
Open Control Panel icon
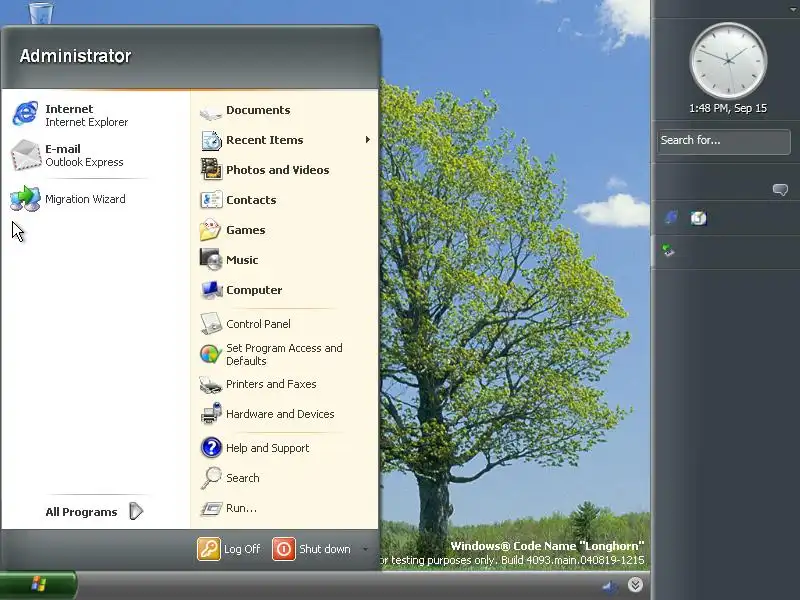(x=211, y=324)
